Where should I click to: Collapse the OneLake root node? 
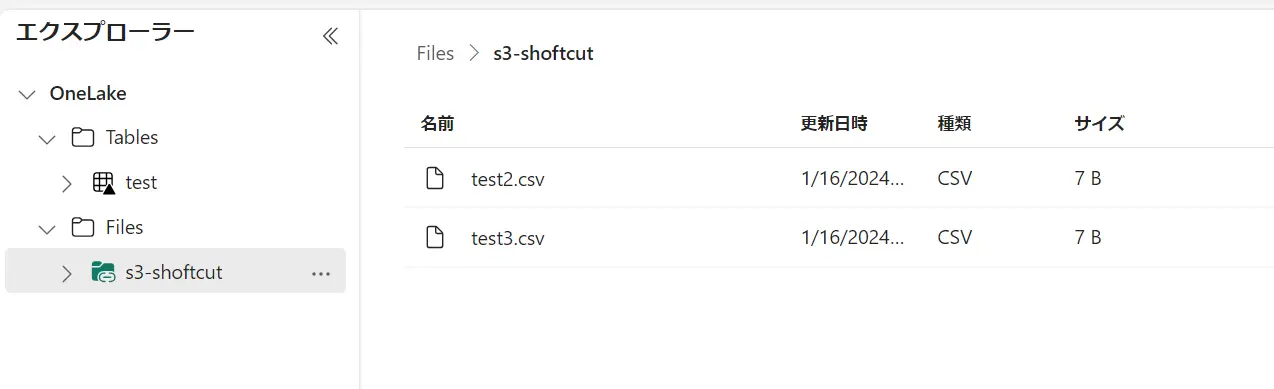point(27,94)
